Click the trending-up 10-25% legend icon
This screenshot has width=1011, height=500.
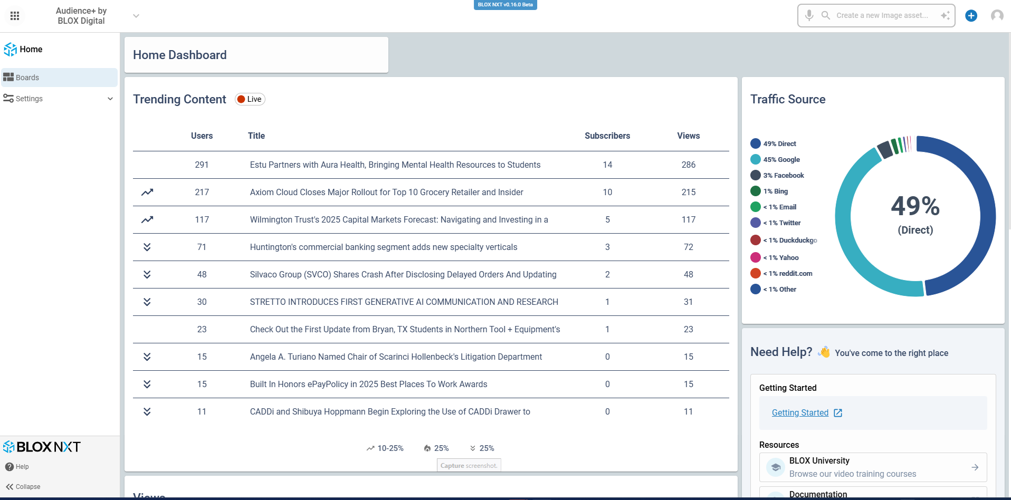[370, 448]
